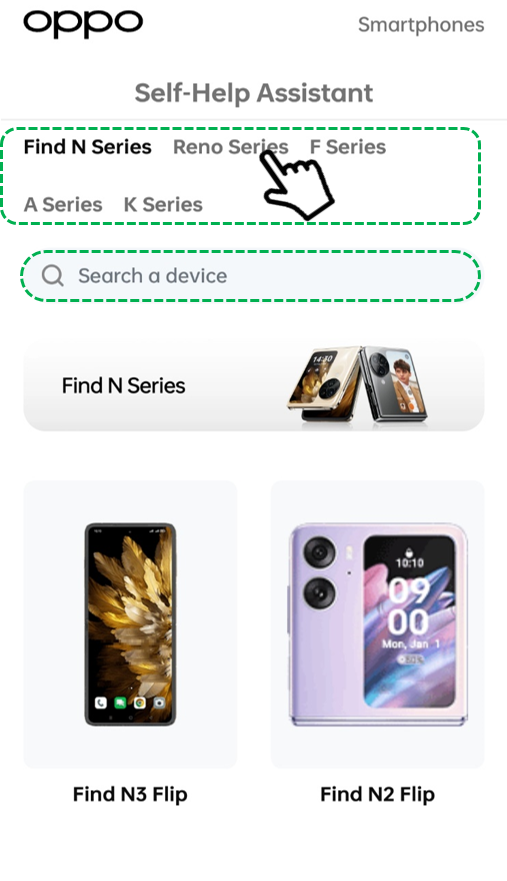Click the purple phone's dual camera lenses
Viewport: 507px width, 881px height.
point(320,572)
